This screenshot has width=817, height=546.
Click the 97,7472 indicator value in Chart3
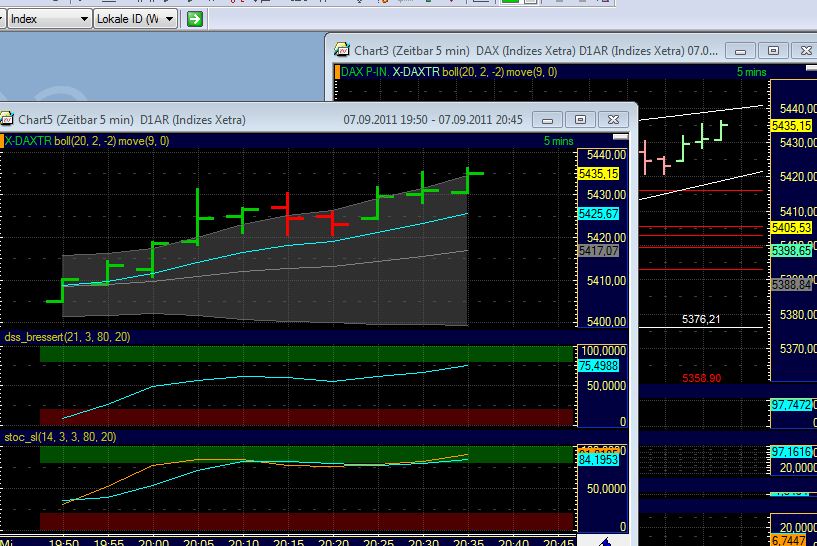[791, 405]
